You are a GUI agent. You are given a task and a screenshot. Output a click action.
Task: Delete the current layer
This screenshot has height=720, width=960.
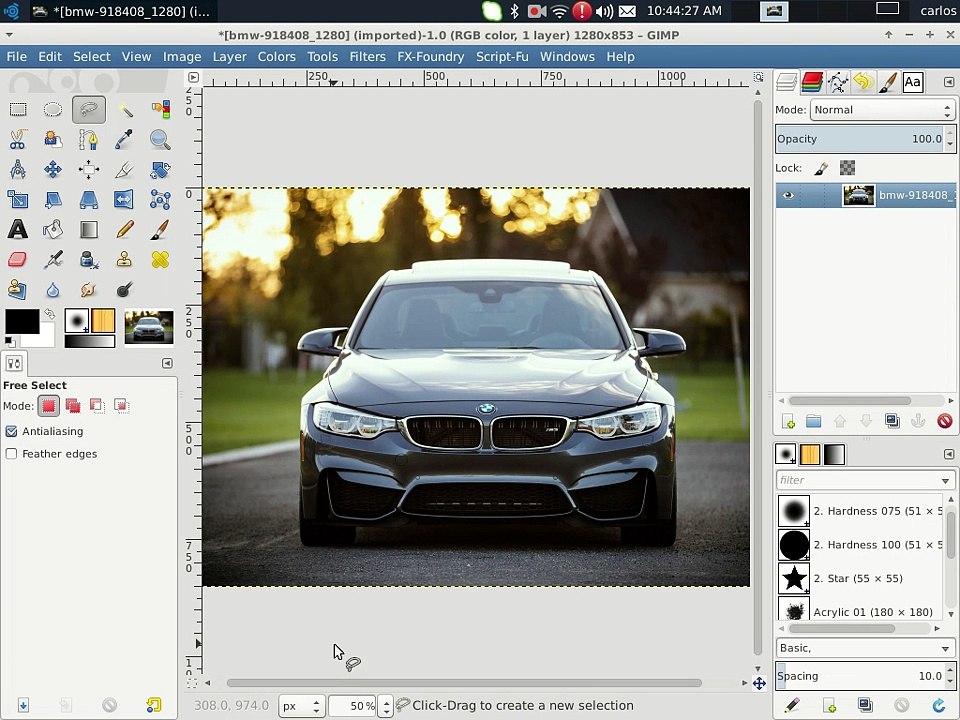[944, 421]
